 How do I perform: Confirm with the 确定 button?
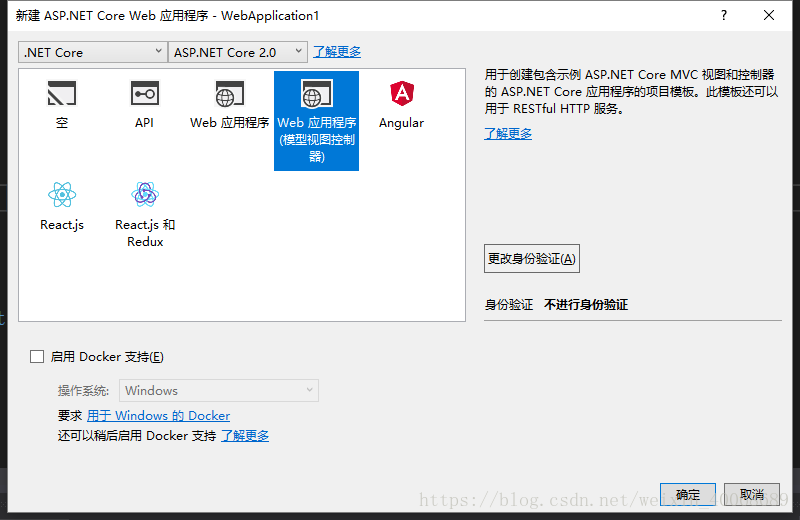point(688,494)
